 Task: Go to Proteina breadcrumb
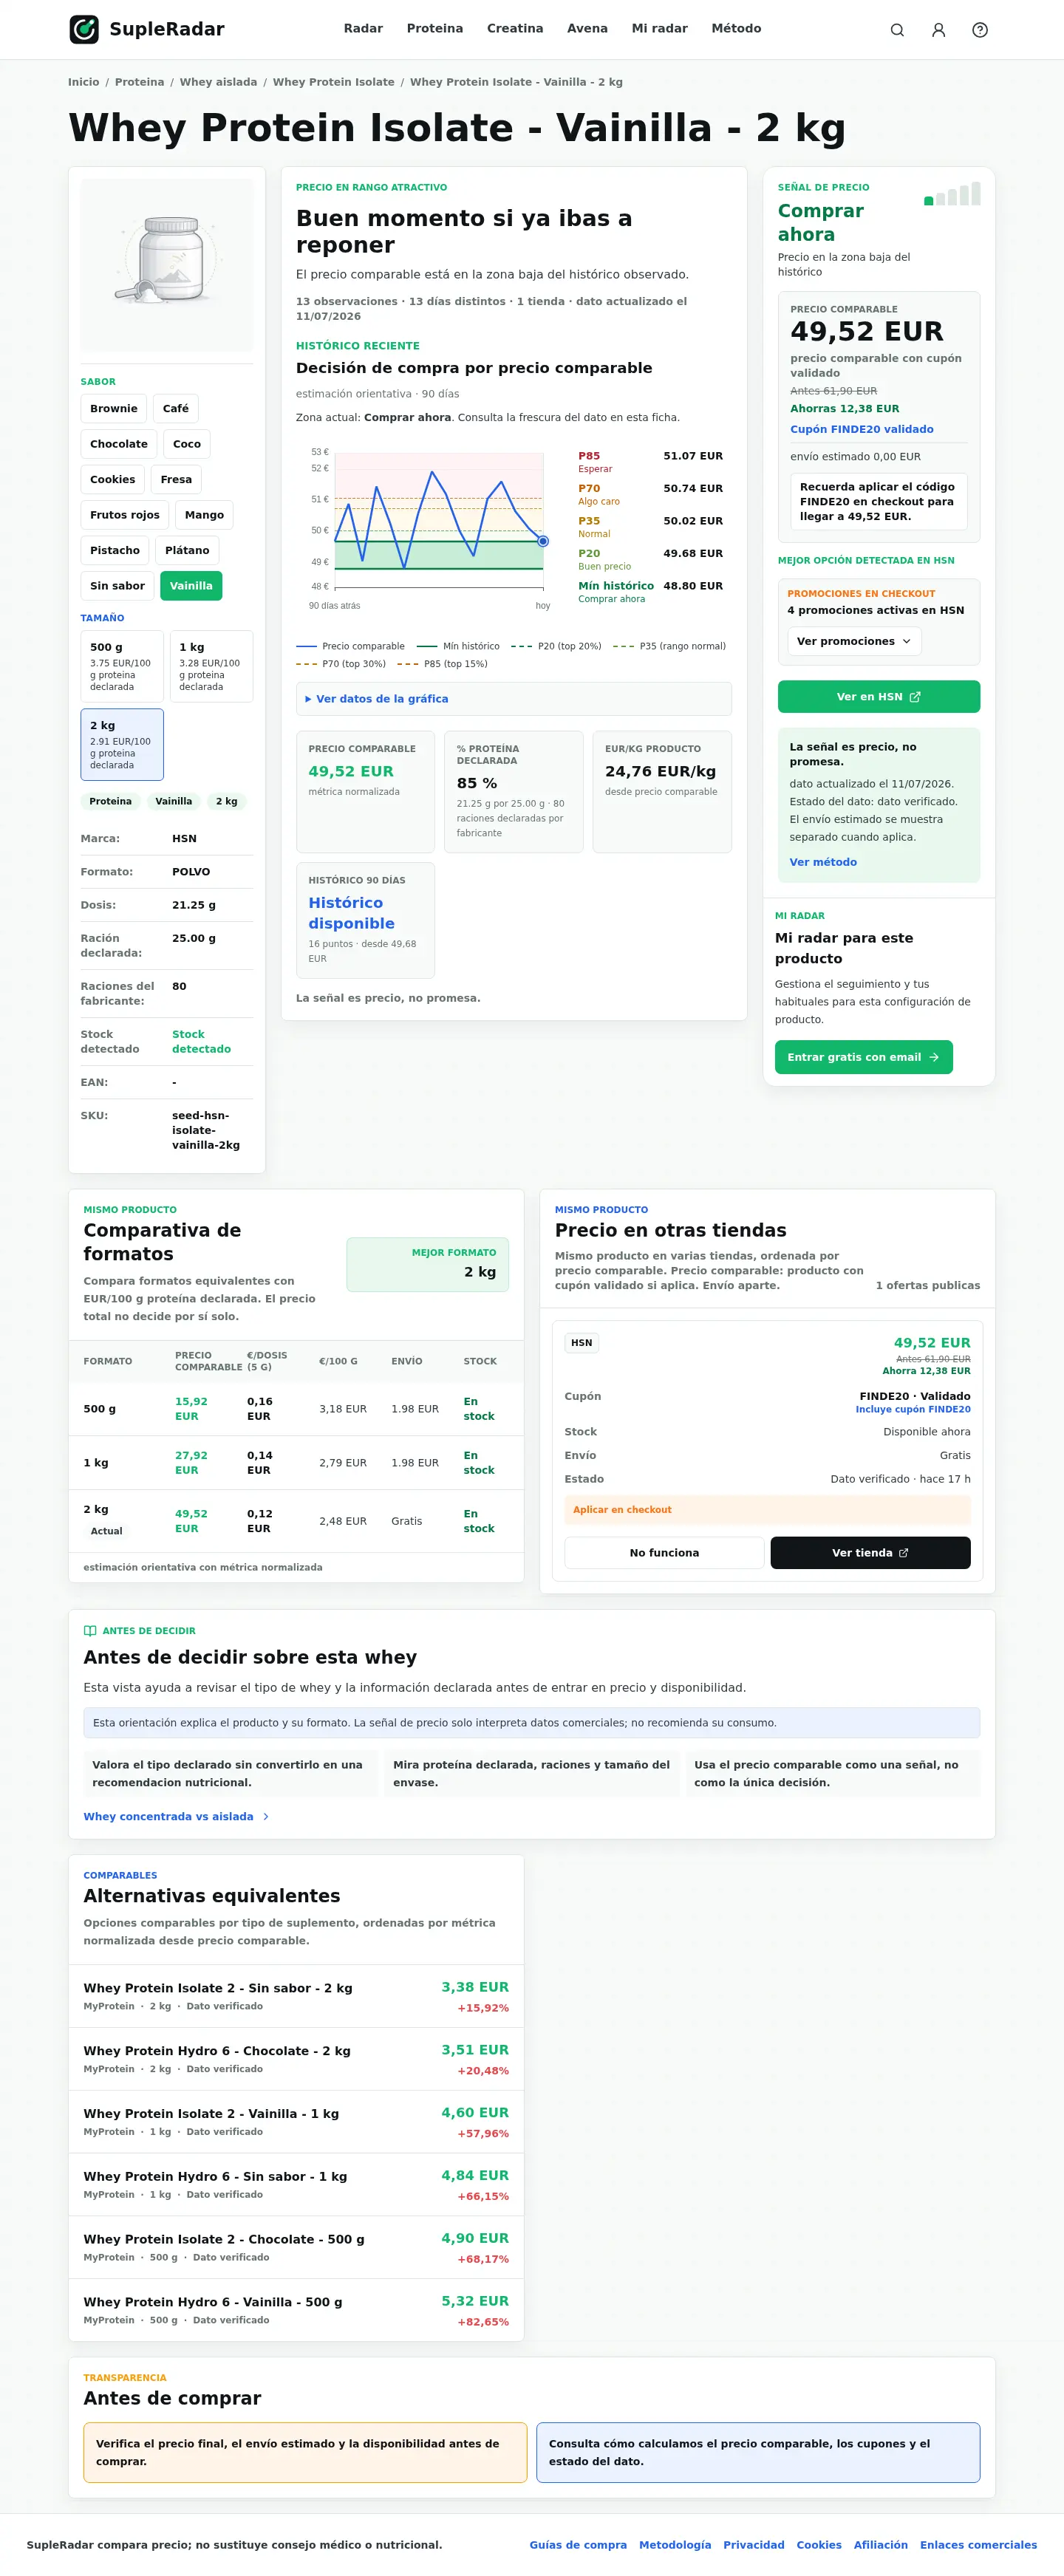coord(140,82)
